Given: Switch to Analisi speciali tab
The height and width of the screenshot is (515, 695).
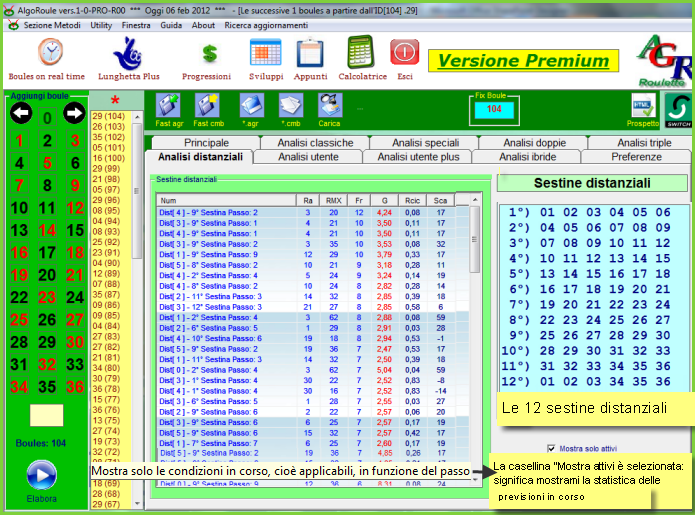Looking at the screenshot, I should pyautogui.click(x=425, y=143).
